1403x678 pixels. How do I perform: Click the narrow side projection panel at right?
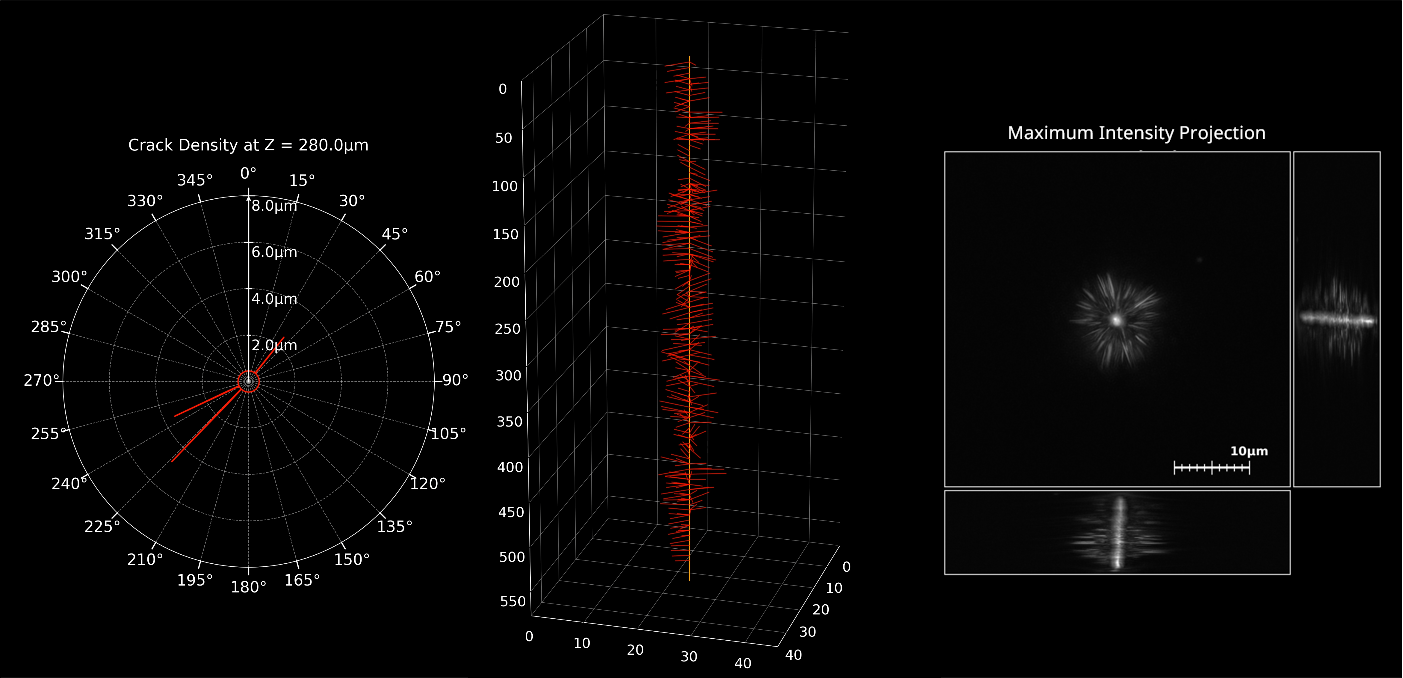(1337, 319)
